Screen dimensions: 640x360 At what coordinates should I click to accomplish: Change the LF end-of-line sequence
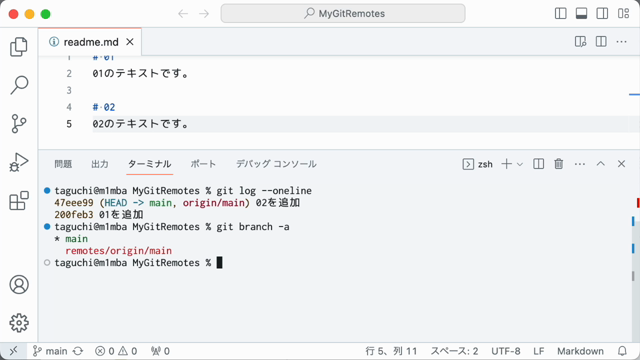tap(539, 351)
